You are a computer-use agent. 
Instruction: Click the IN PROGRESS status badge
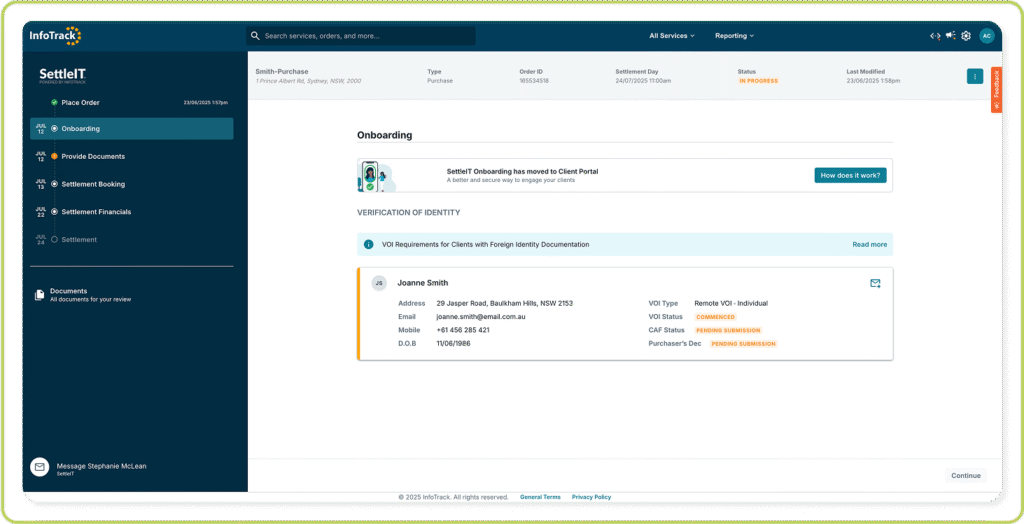[758, 81]
